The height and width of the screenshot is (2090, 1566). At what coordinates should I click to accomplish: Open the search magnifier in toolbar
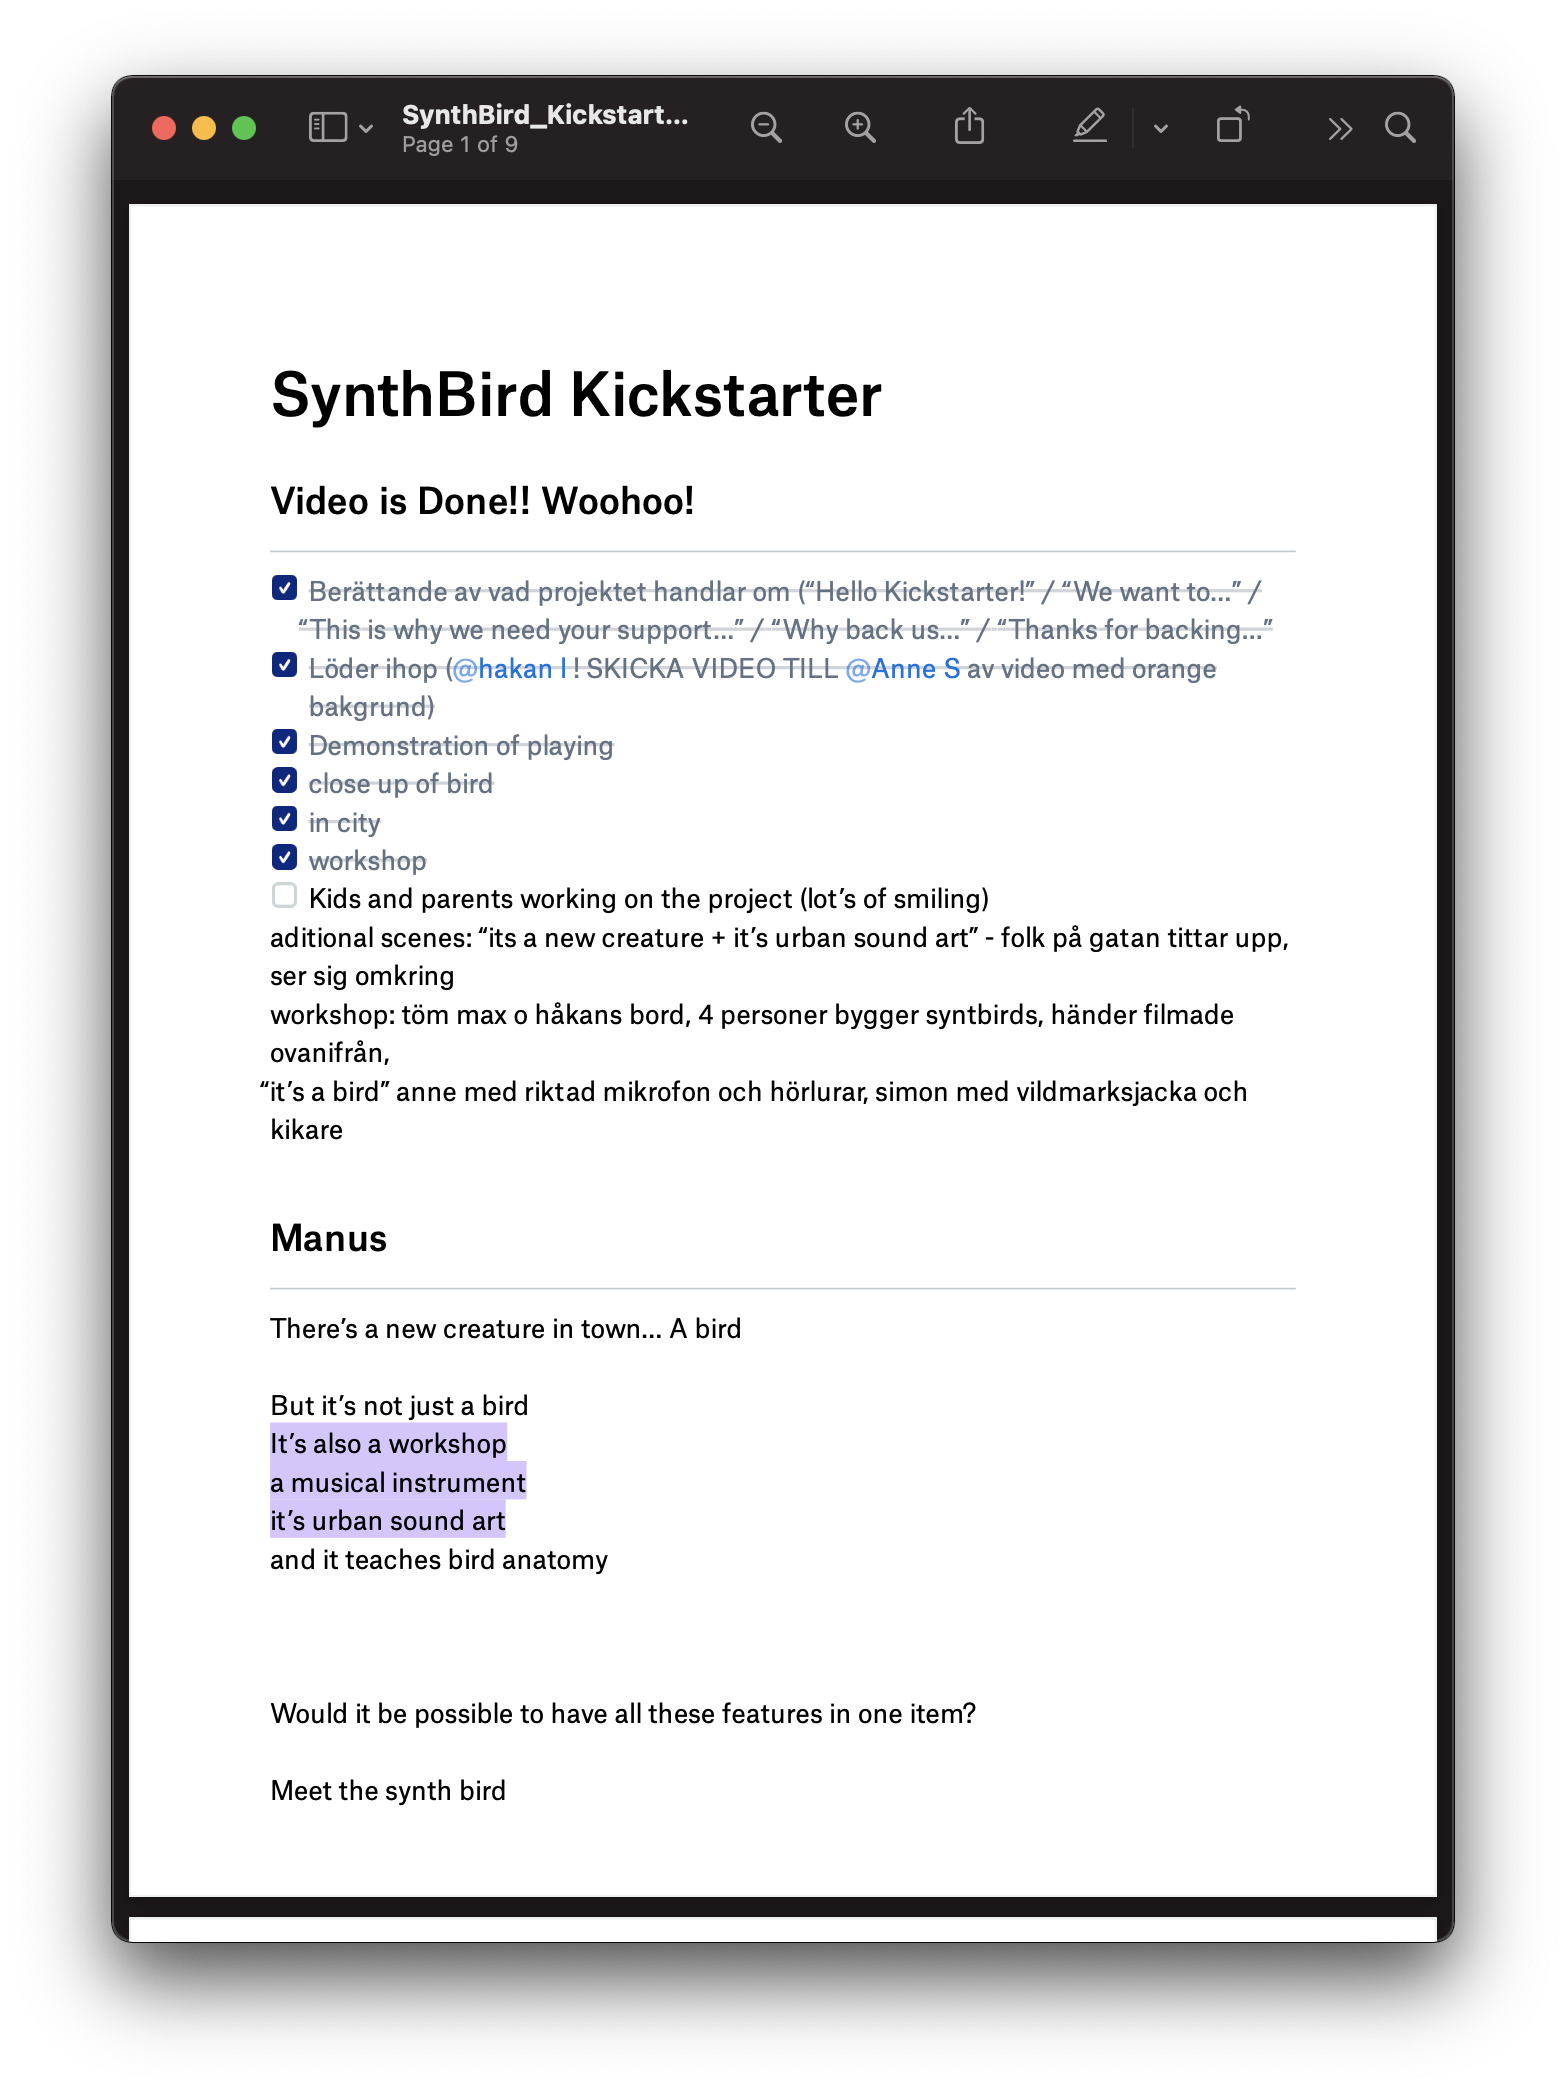point(1400,128)
